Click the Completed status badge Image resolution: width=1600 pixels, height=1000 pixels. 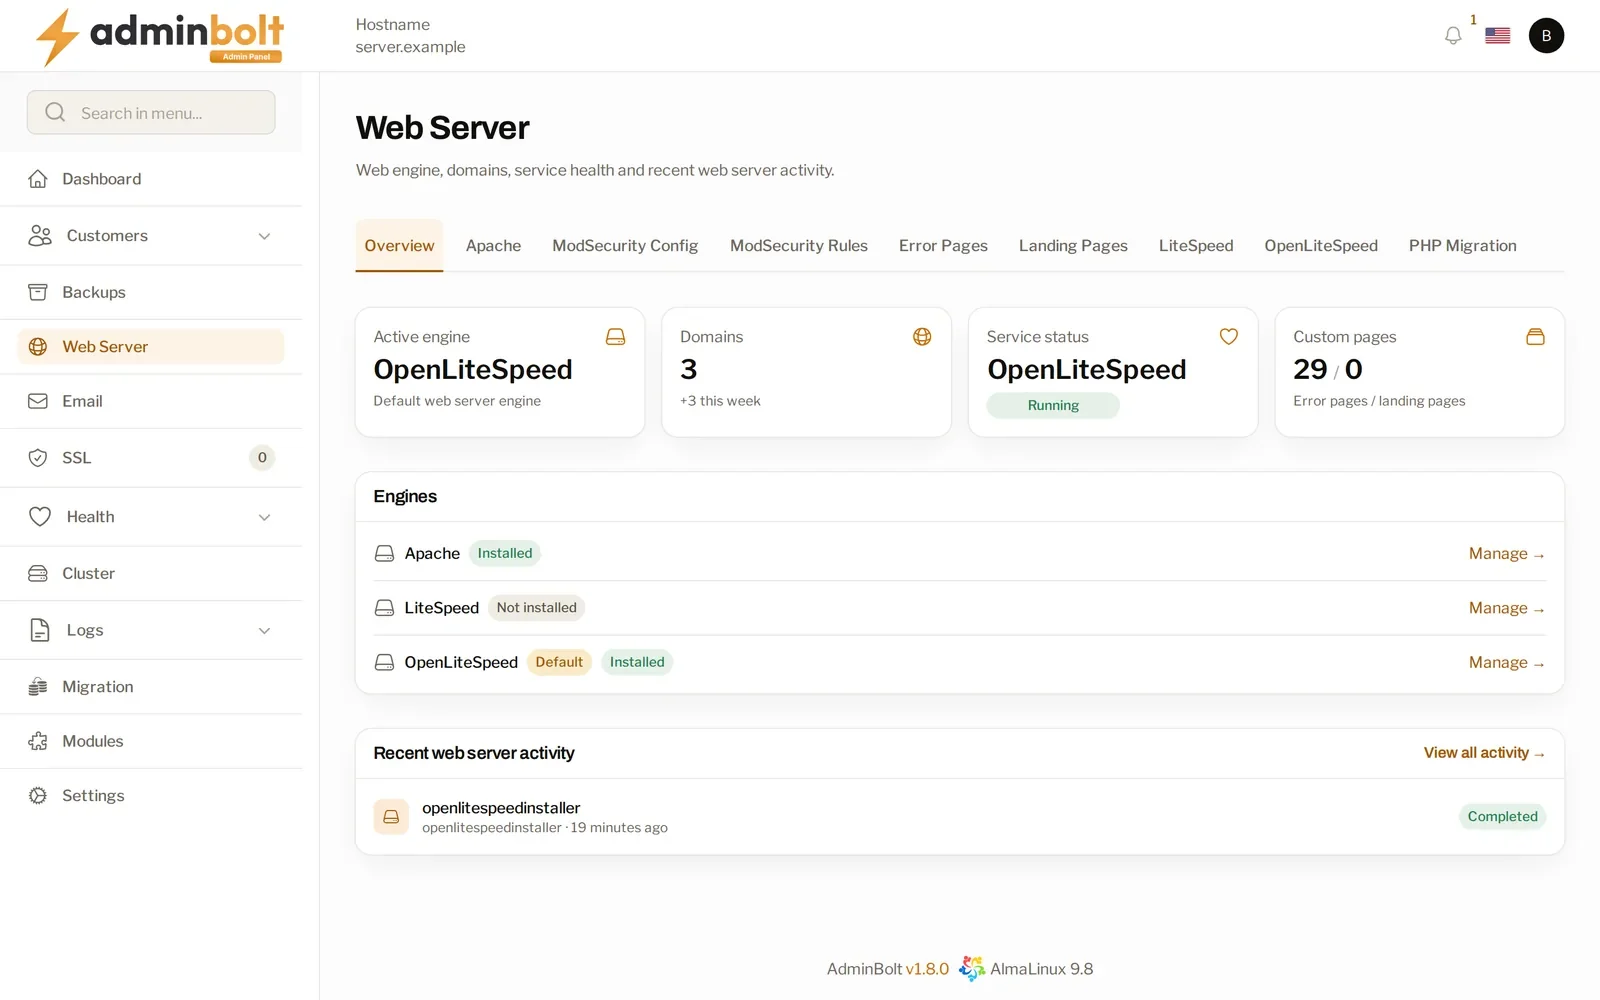(1502, 817)
